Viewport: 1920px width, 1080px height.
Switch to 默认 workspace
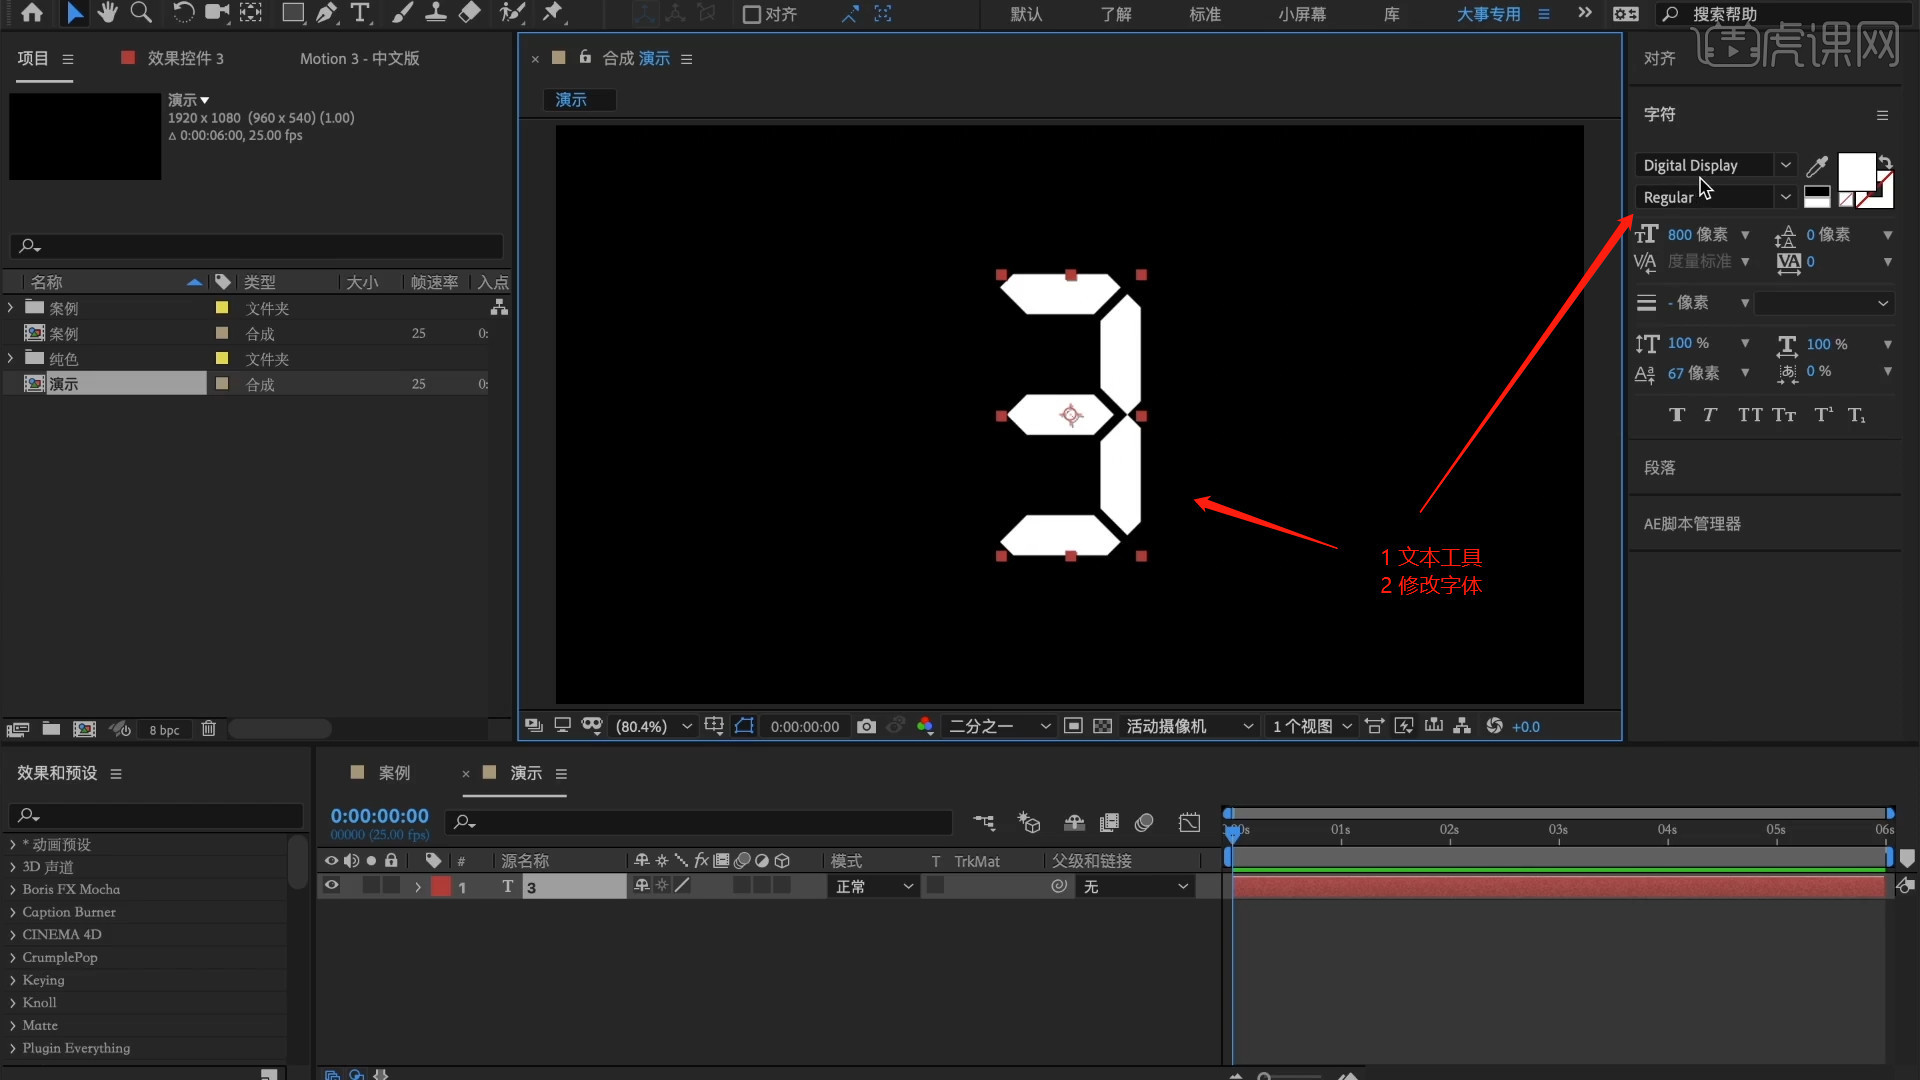1026,14
